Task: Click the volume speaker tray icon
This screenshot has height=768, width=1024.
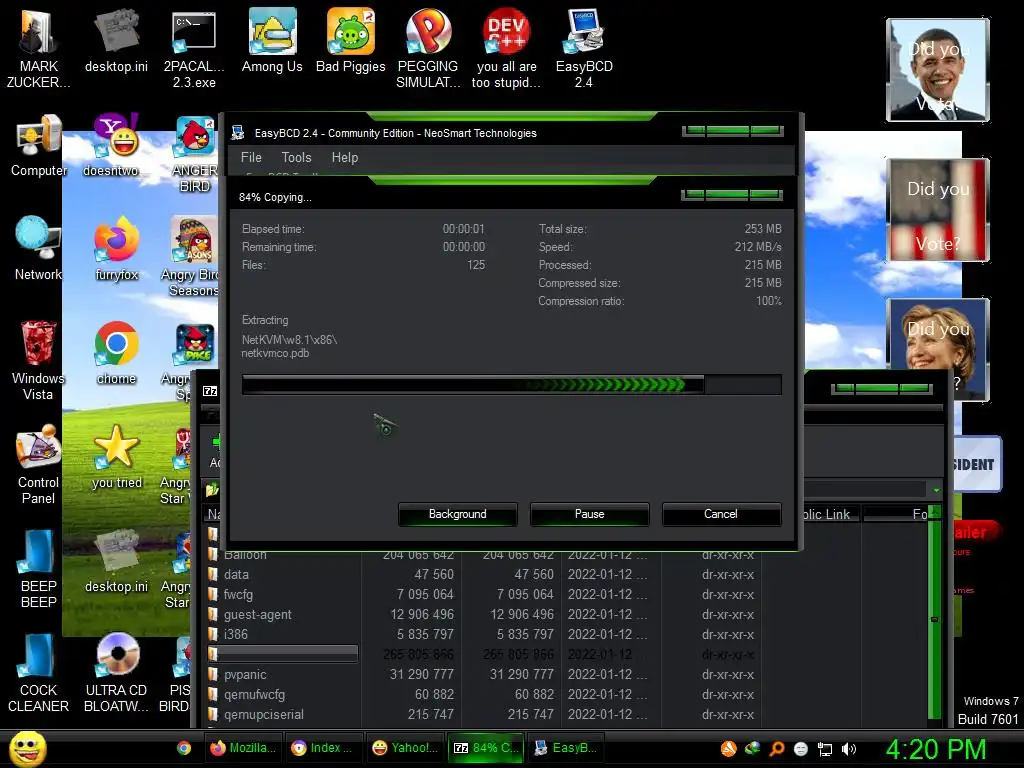Action: tap(849, 749)
